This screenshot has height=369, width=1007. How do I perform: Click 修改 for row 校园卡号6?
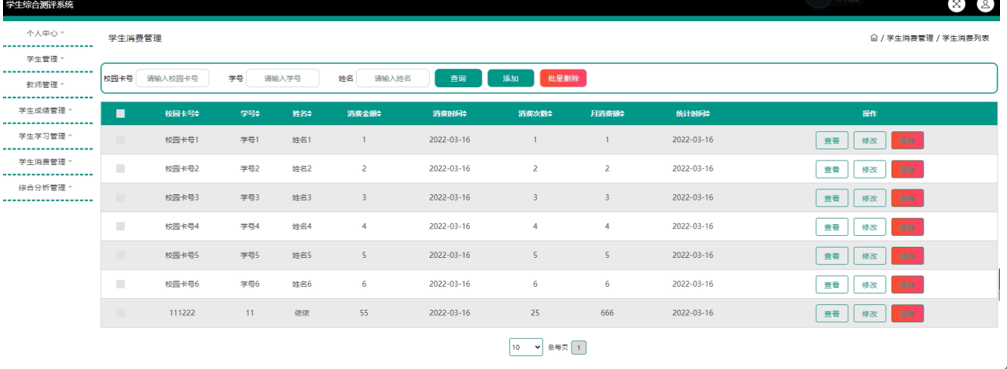coord(870,284)
